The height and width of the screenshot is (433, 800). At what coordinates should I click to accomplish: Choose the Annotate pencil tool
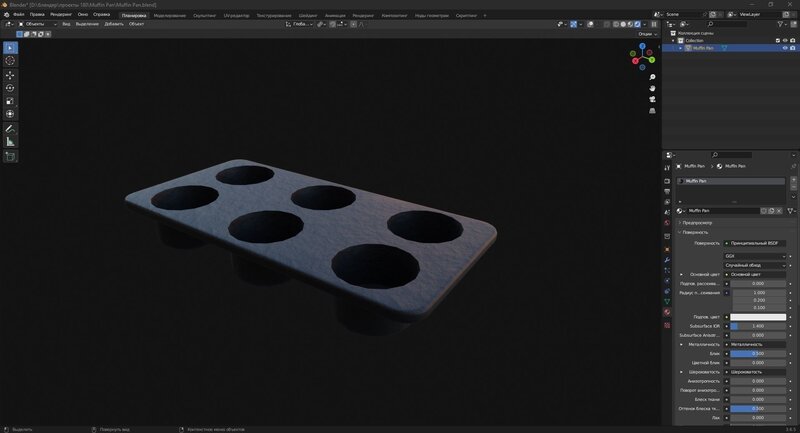point(10,129)
